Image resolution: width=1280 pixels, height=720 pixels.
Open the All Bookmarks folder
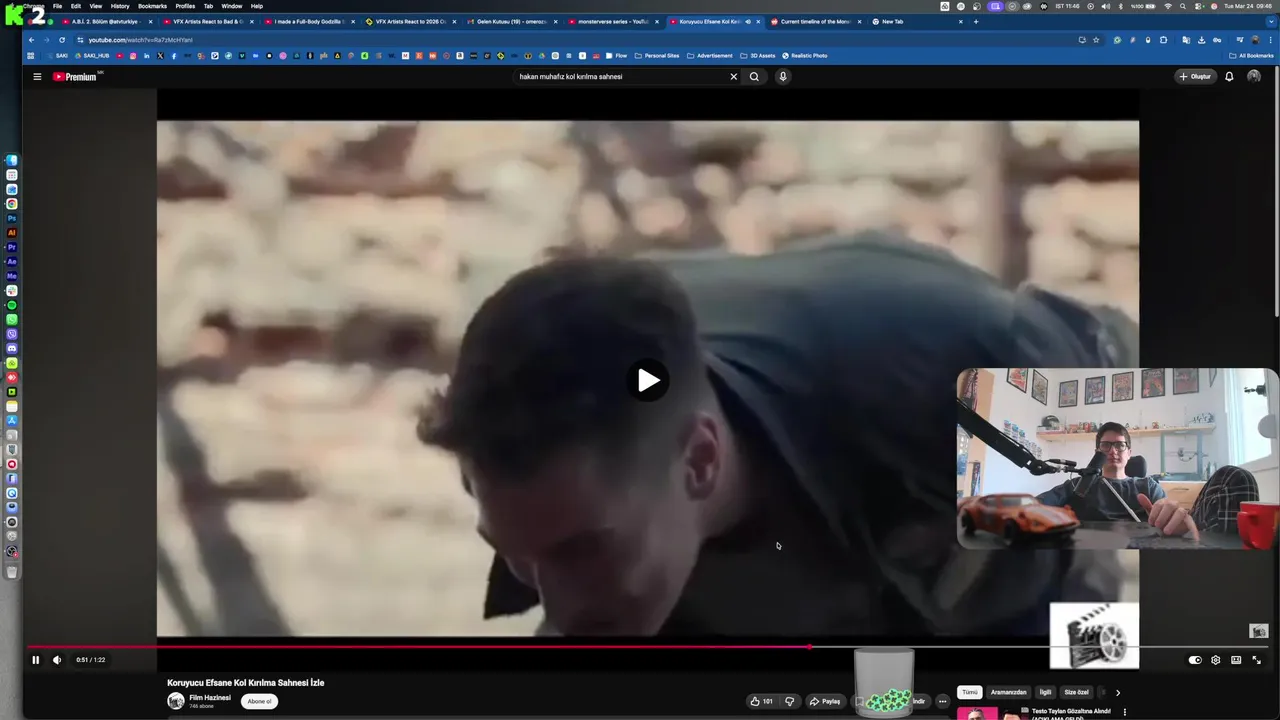coord(1251,56)
